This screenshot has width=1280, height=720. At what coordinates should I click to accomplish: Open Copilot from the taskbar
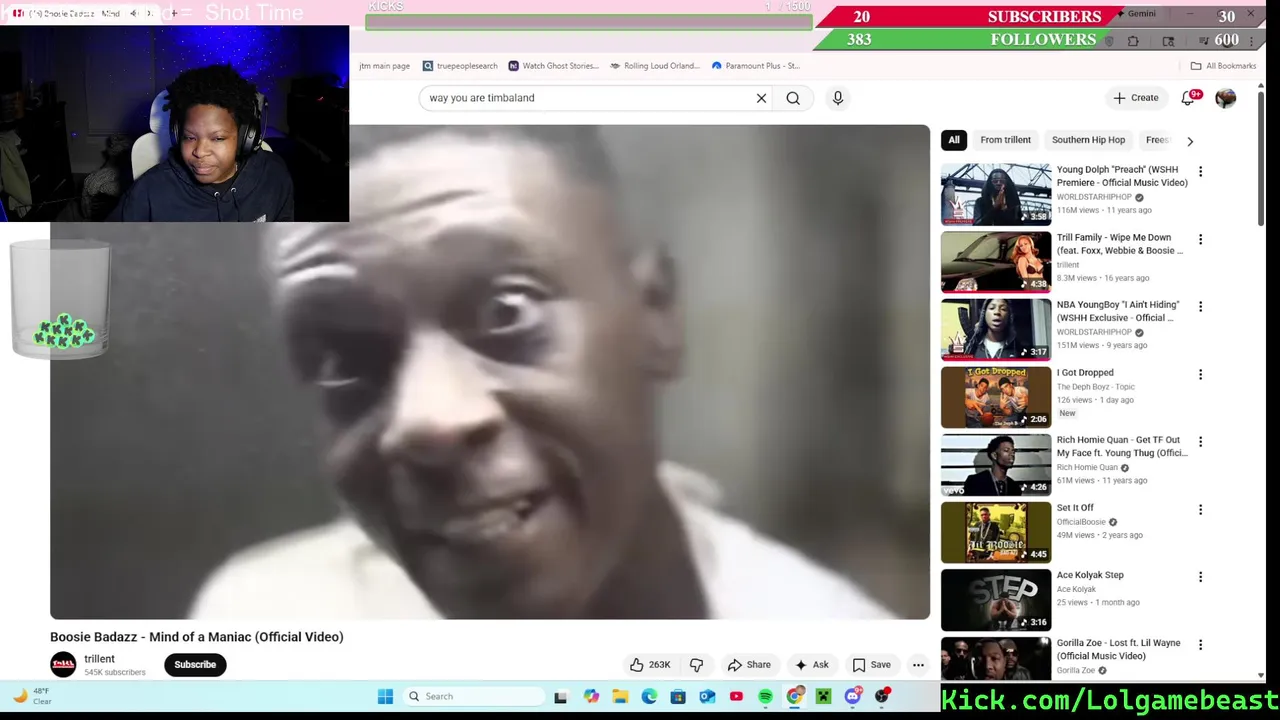tap(591, 696)
